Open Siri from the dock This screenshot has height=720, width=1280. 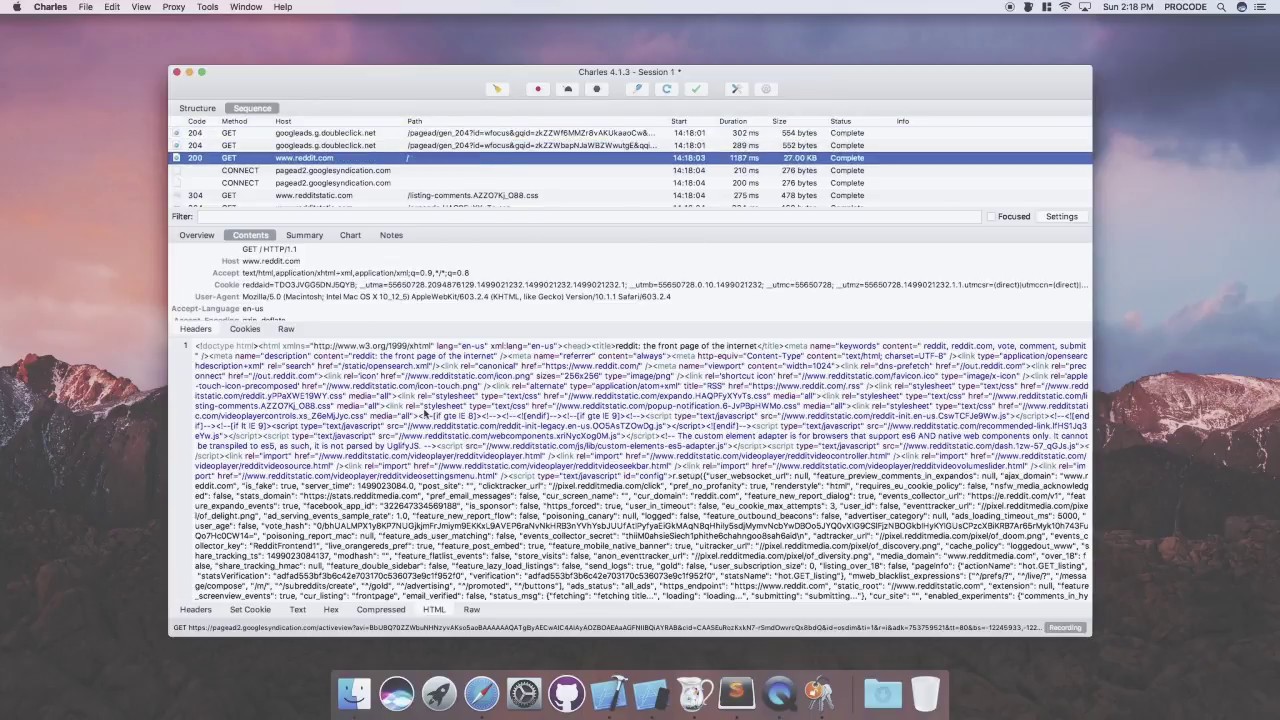(x=397, y=693)
